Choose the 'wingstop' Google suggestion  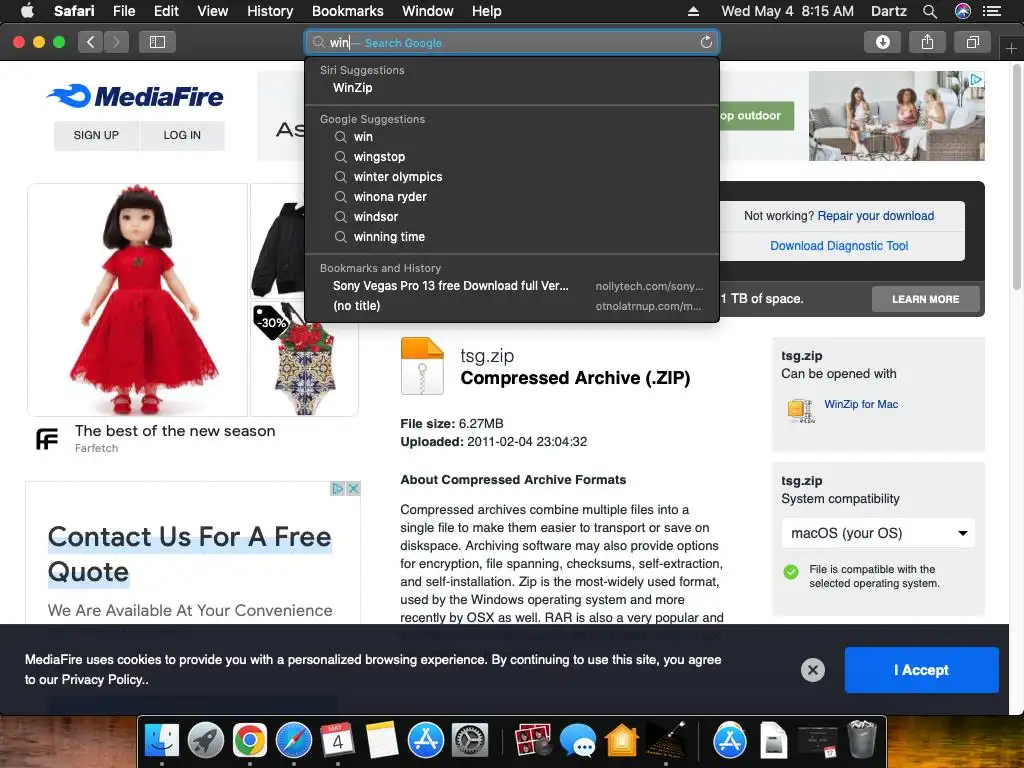[512, 157]
